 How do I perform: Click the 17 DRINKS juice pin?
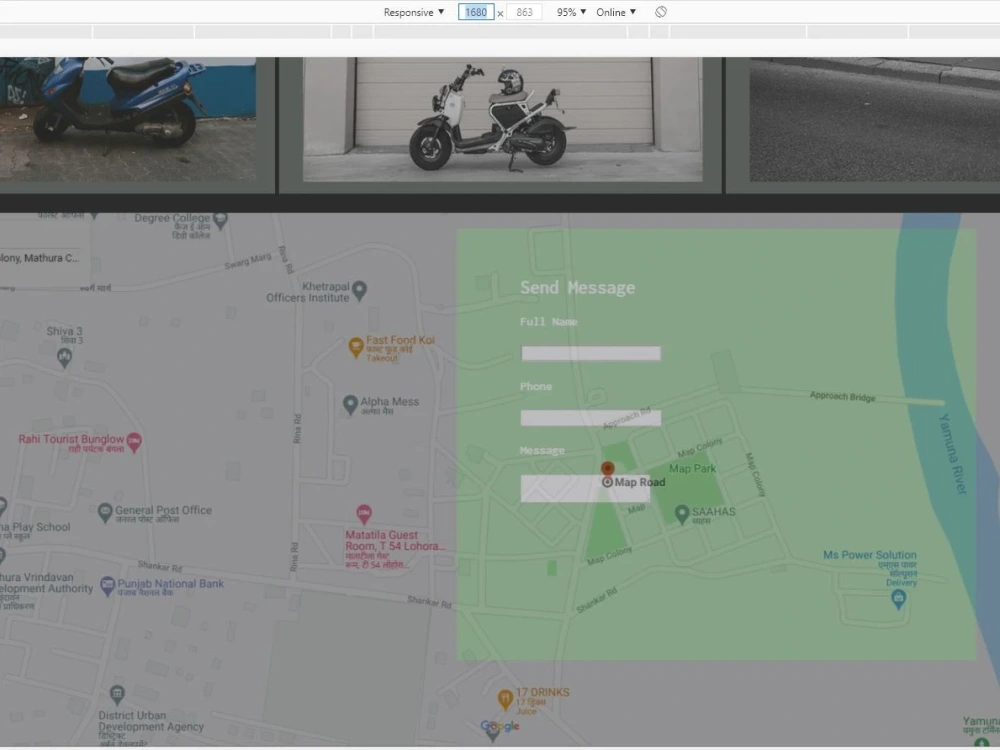505,700
